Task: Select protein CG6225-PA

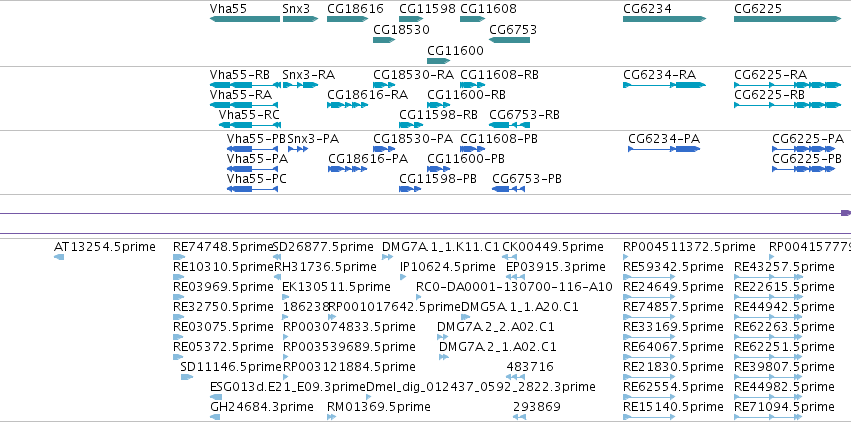Action: pos(803,149)
